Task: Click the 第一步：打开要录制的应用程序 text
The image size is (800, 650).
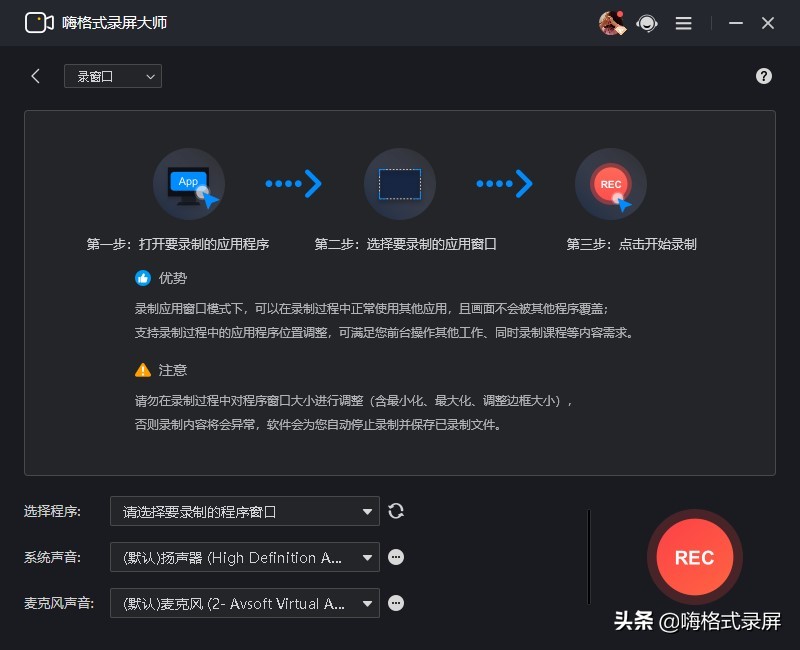Action: click(x=178, y=244)
